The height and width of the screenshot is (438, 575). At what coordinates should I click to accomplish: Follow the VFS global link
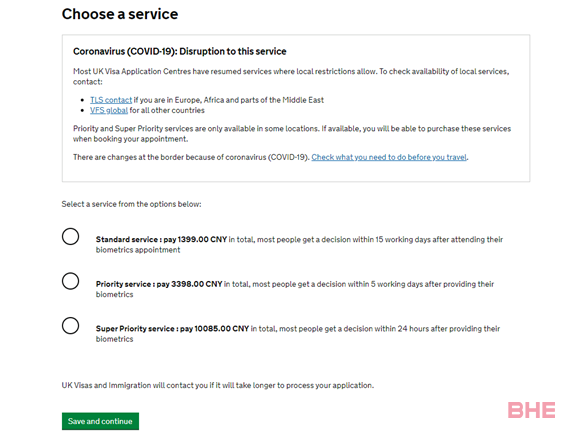click(109, 110)
